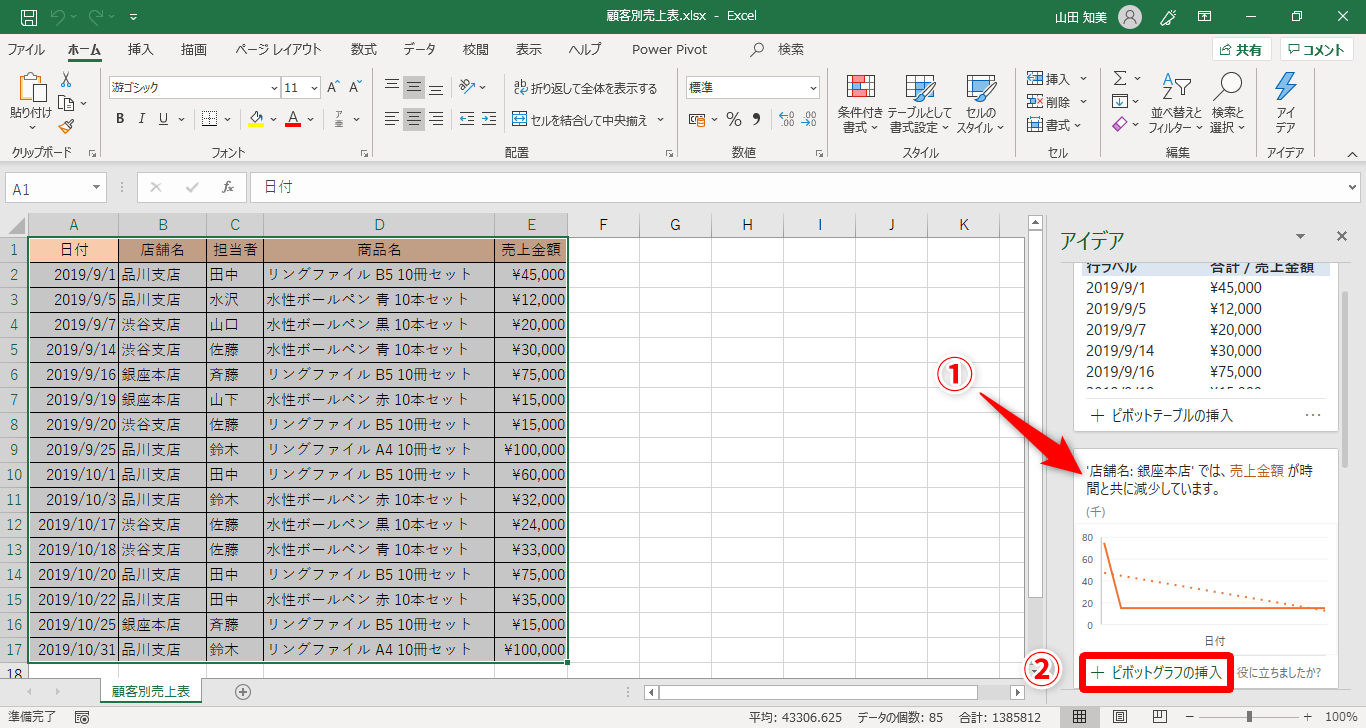Toggle bold formatting
Screen dimensions: 1366x728
[120, 119]
